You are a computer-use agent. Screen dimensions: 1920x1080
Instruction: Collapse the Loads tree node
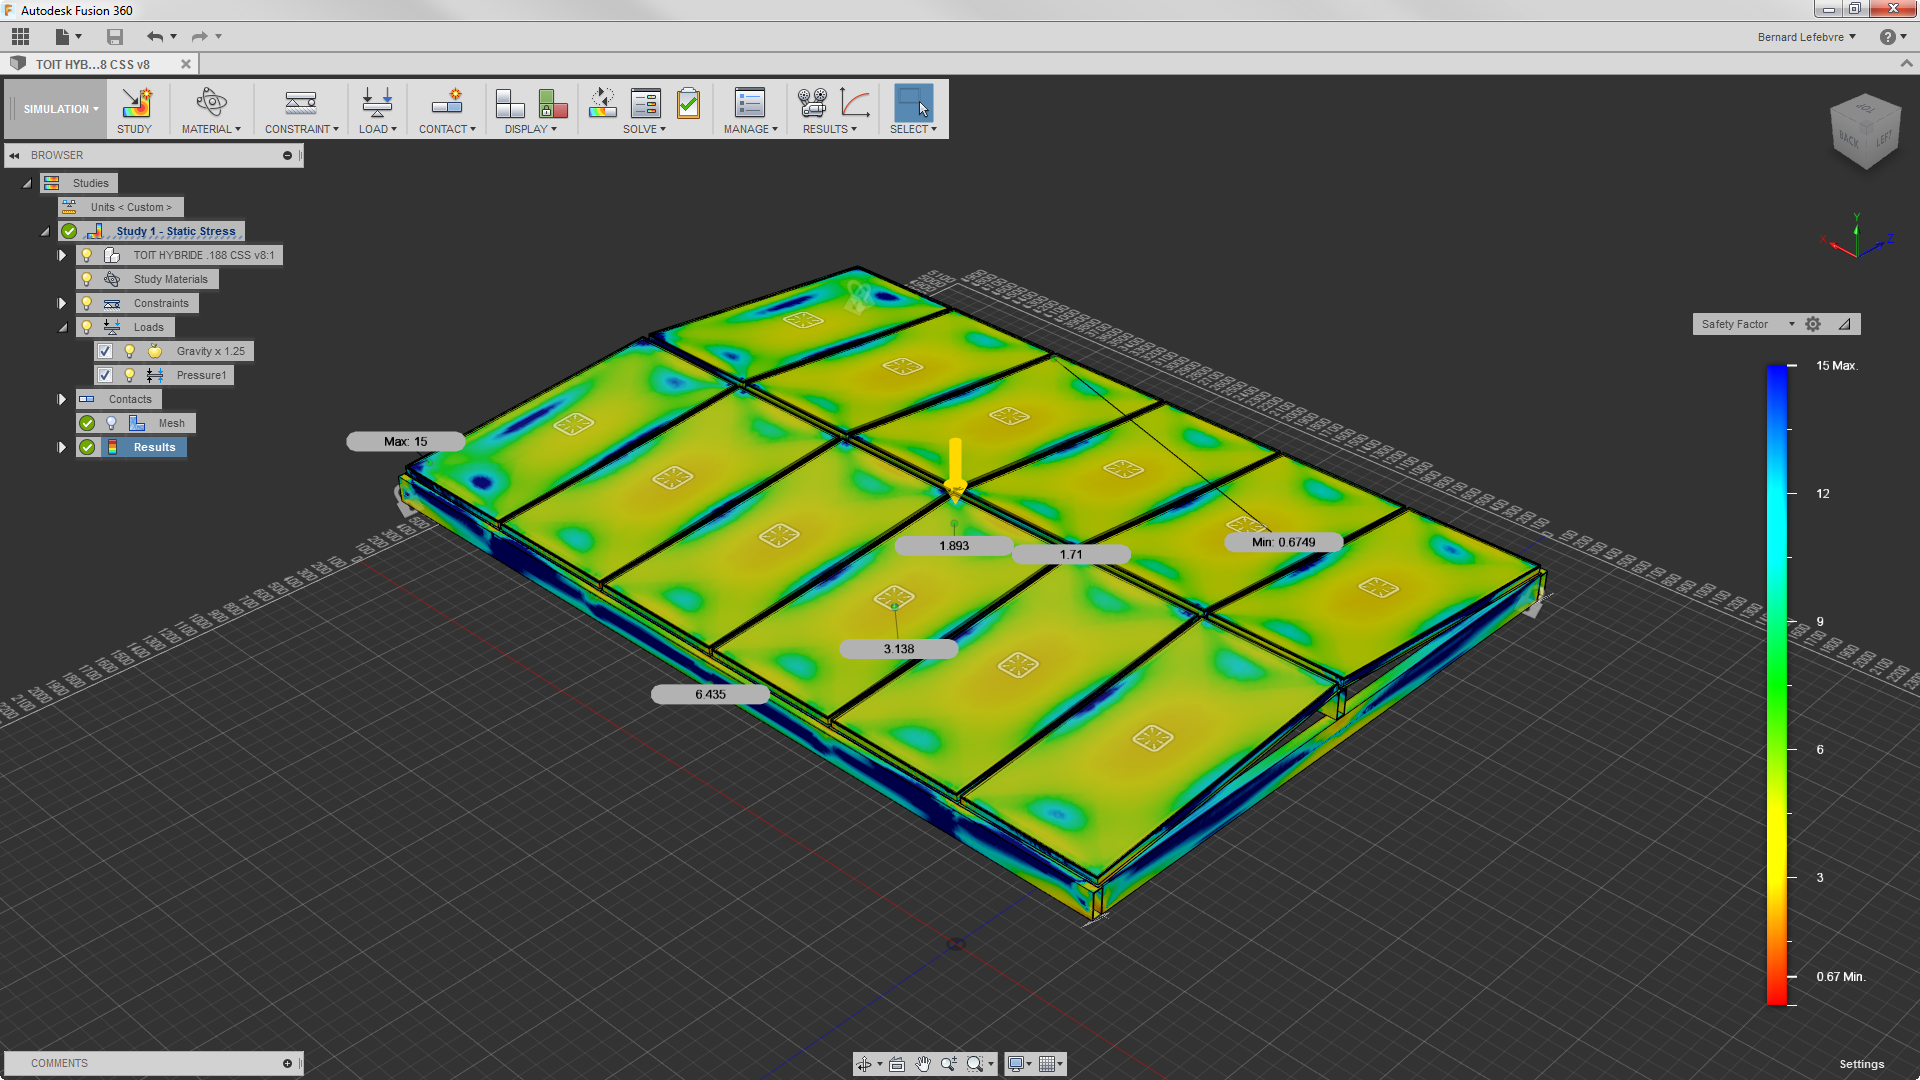point(62,327)
